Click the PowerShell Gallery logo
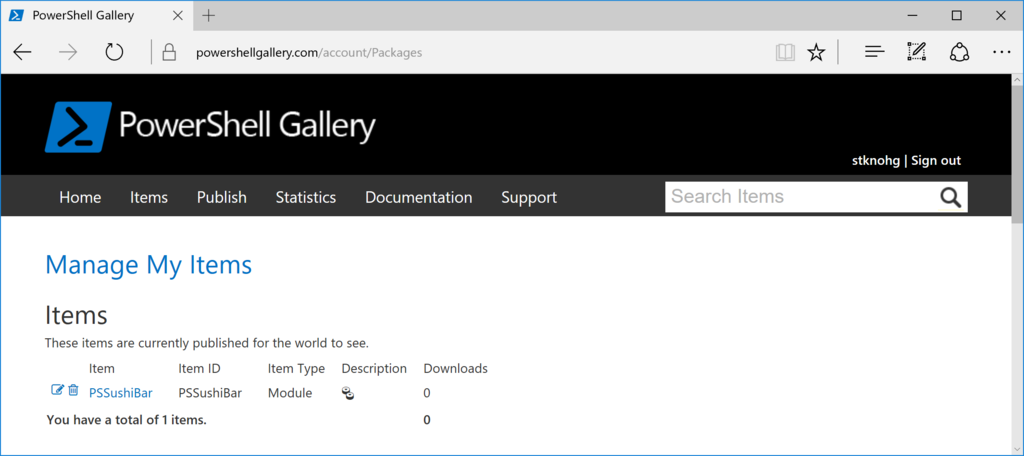 coord(210,127)
